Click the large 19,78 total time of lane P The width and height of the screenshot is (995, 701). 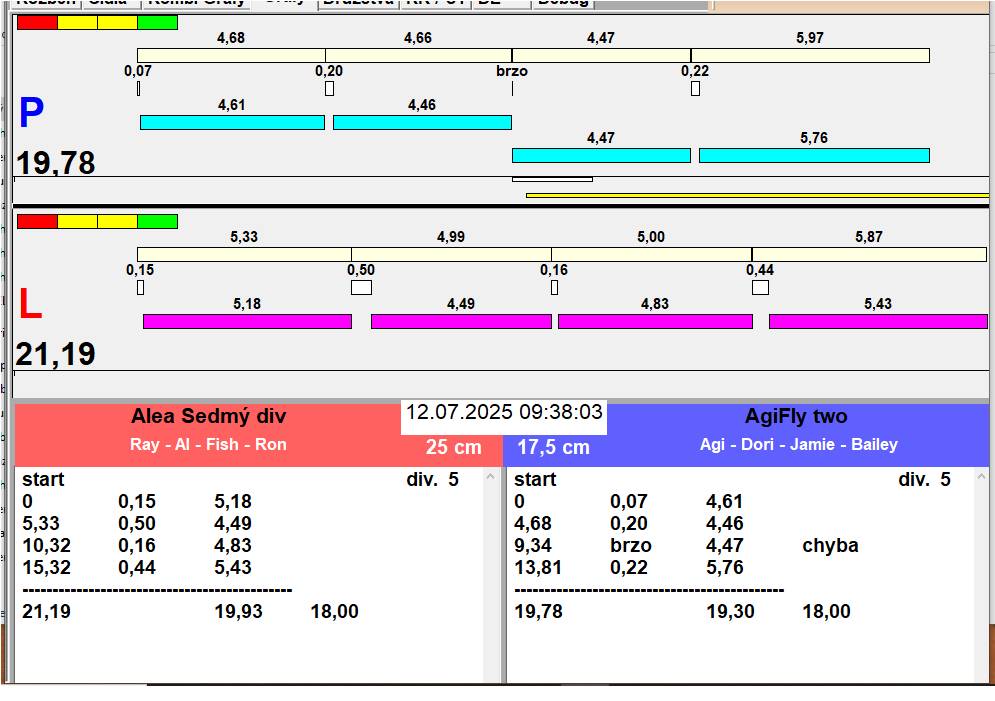click(x=56, y=162)
